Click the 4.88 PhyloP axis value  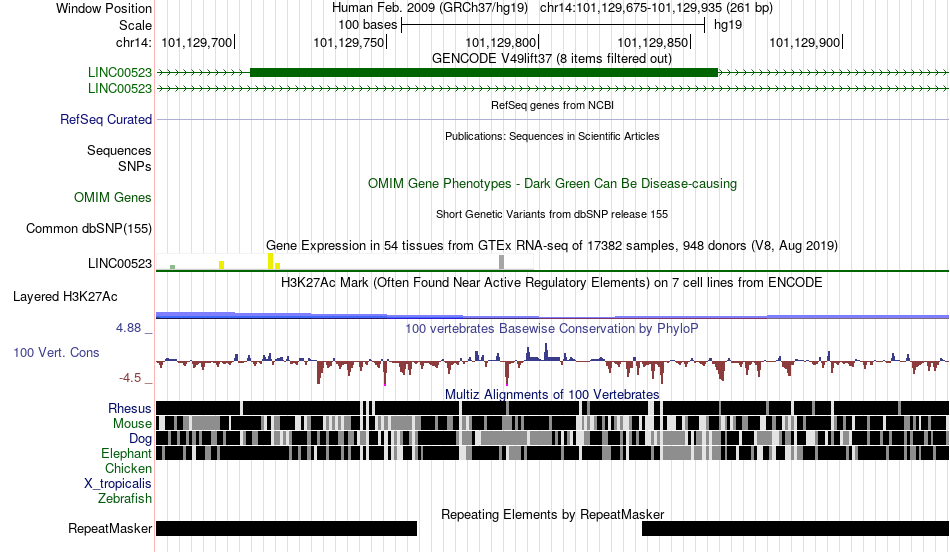[128, 328]
